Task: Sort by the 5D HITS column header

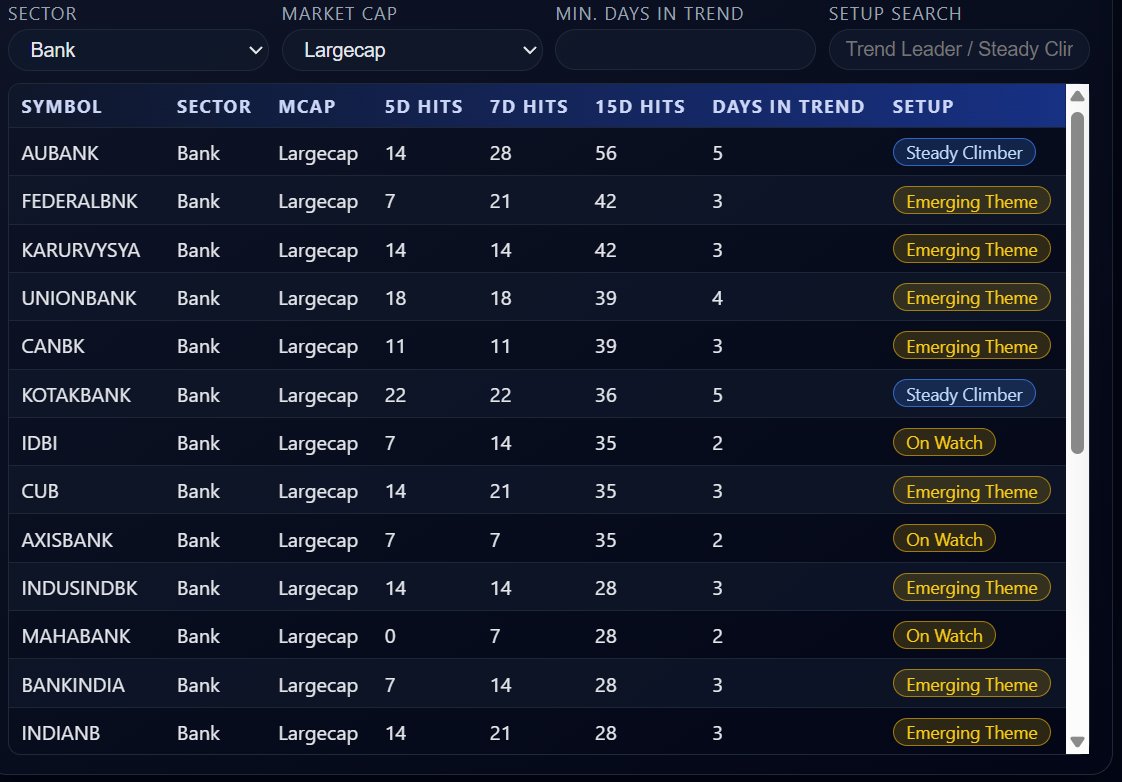Action: click(424, 107)
